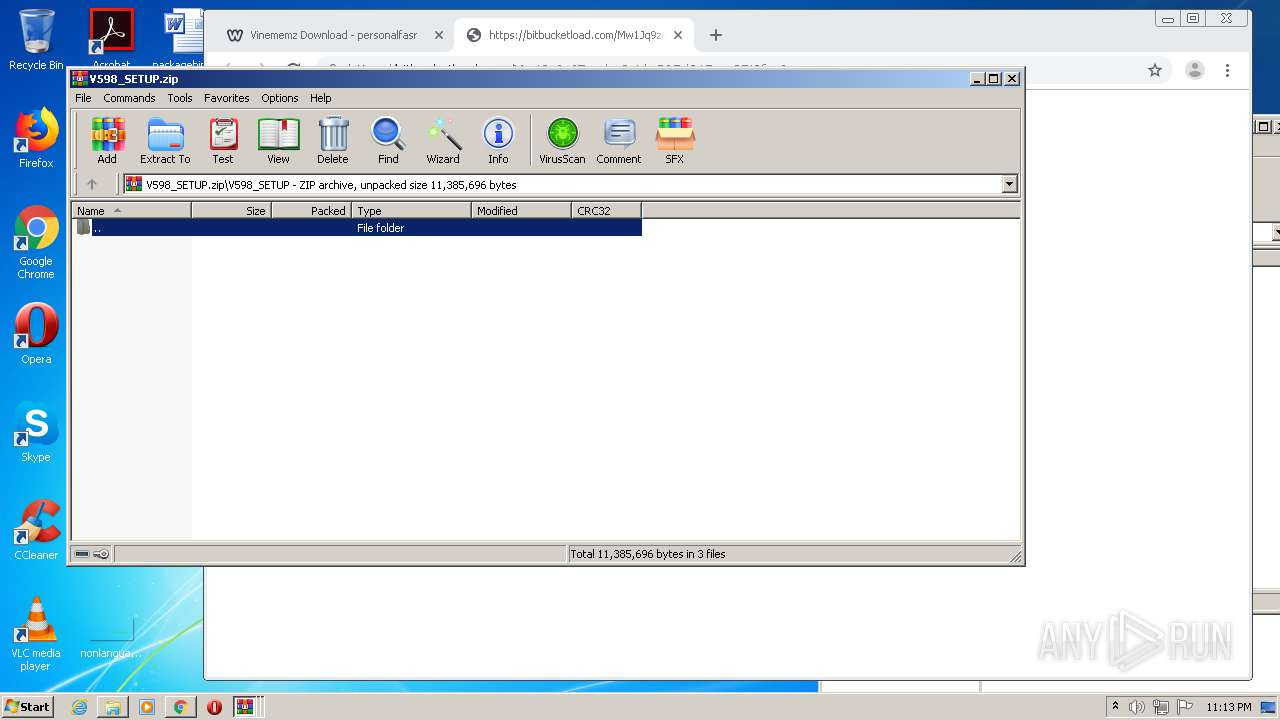Sort by Size column header
The height and width of the screenshot is (720, 1280).
point(231,211)
